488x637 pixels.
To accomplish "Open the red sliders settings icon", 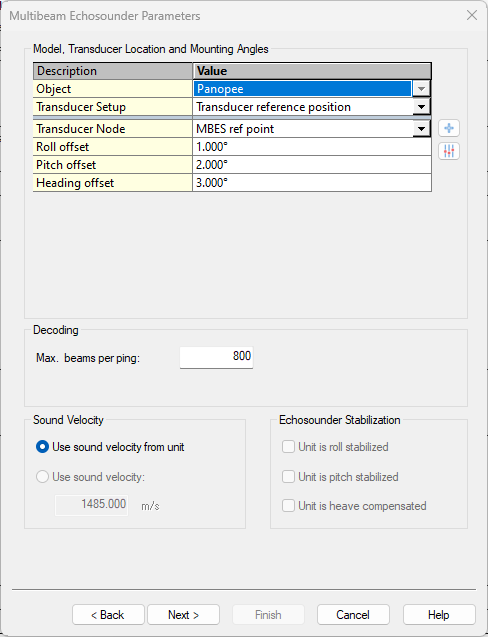I will (449, 152).
